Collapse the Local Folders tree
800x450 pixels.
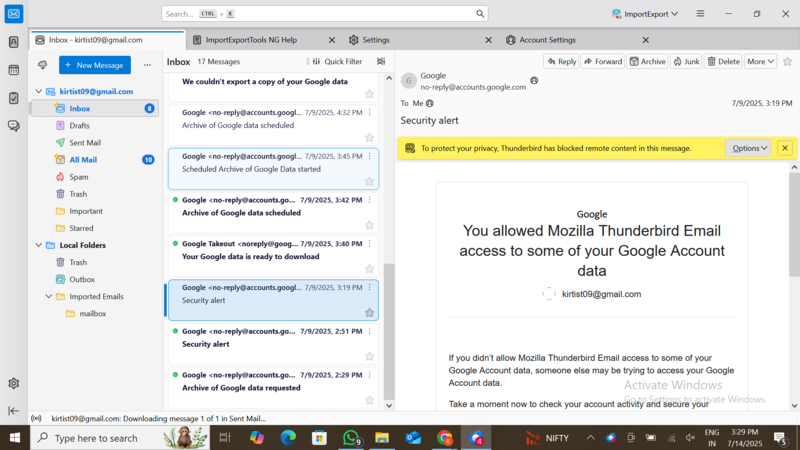click(38, 245)
